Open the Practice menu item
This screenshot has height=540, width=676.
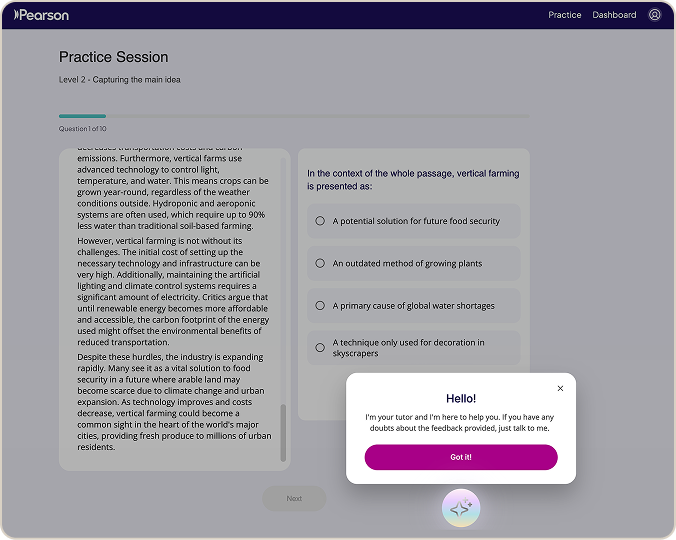coord(564,15)
